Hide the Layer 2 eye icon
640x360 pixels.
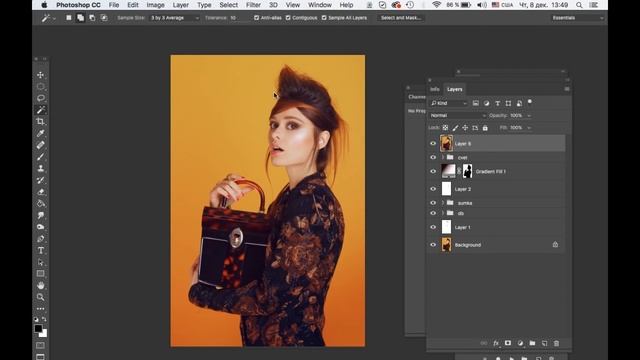click(x=433, y=189)
